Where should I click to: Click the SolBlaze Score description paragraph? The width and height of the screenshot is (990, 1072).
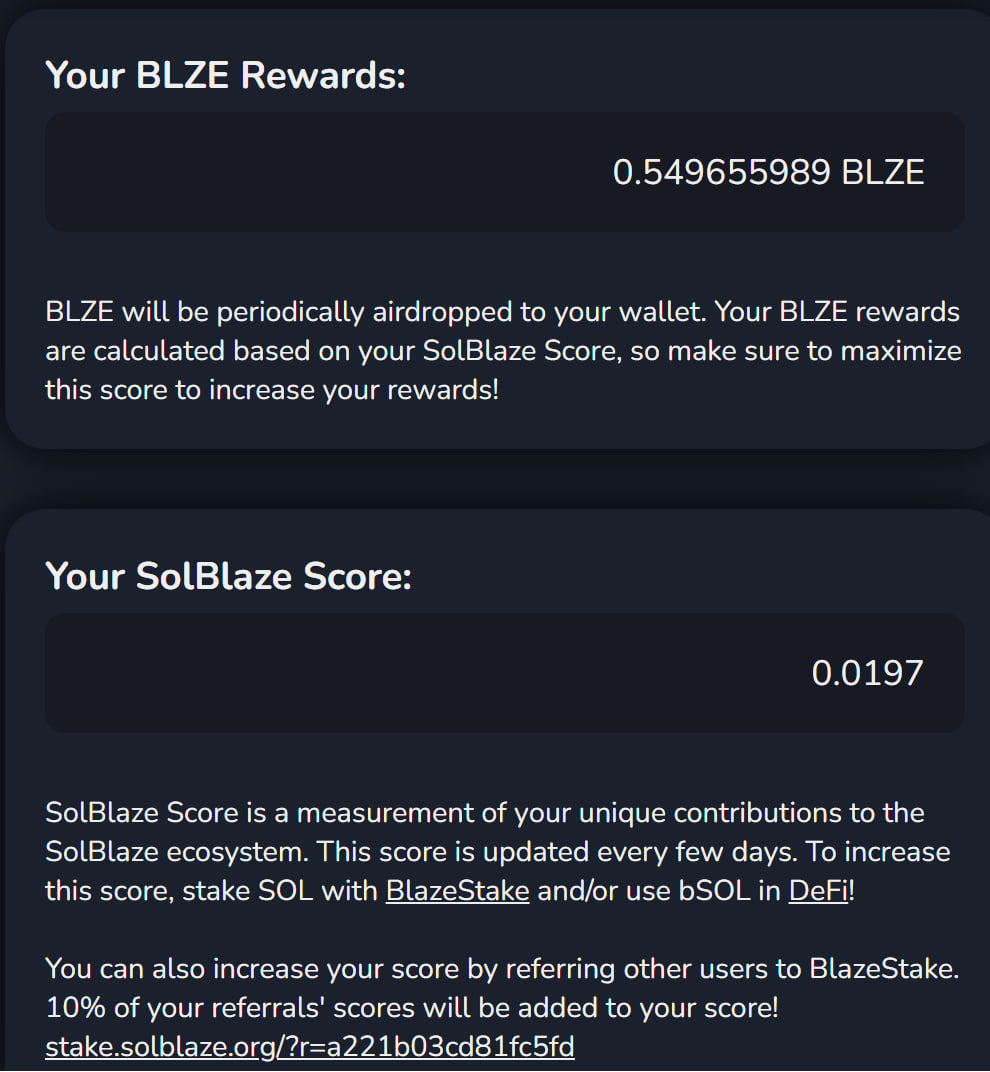tap(497, 851)
